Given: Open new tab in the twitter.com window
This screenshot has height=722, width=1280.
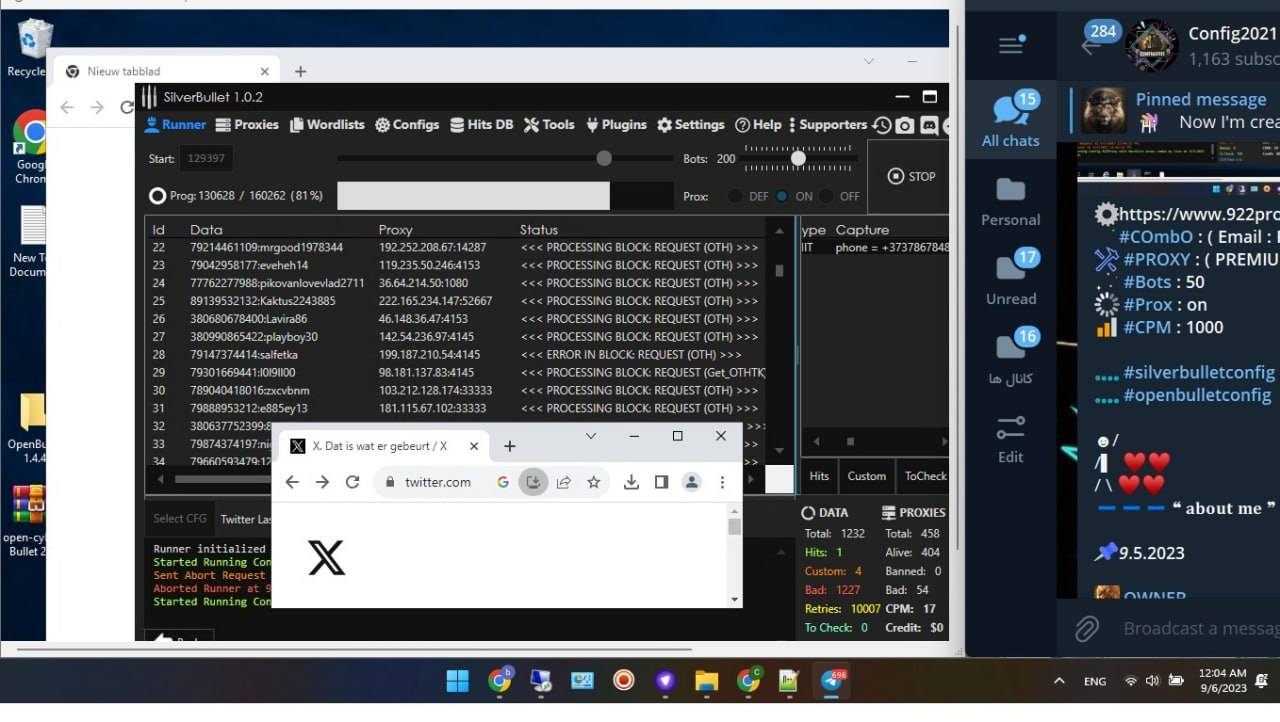Looking at the screenshot, I should pos(509,446).
